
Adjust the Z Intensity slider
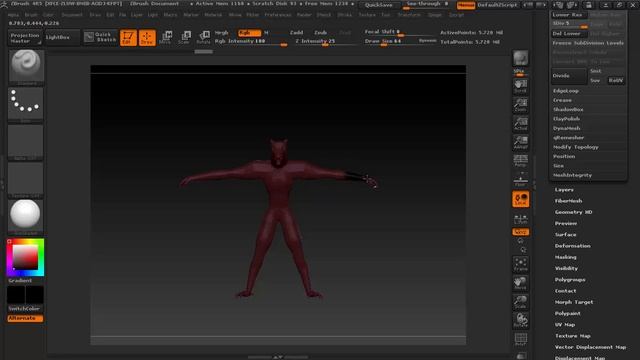324,42
